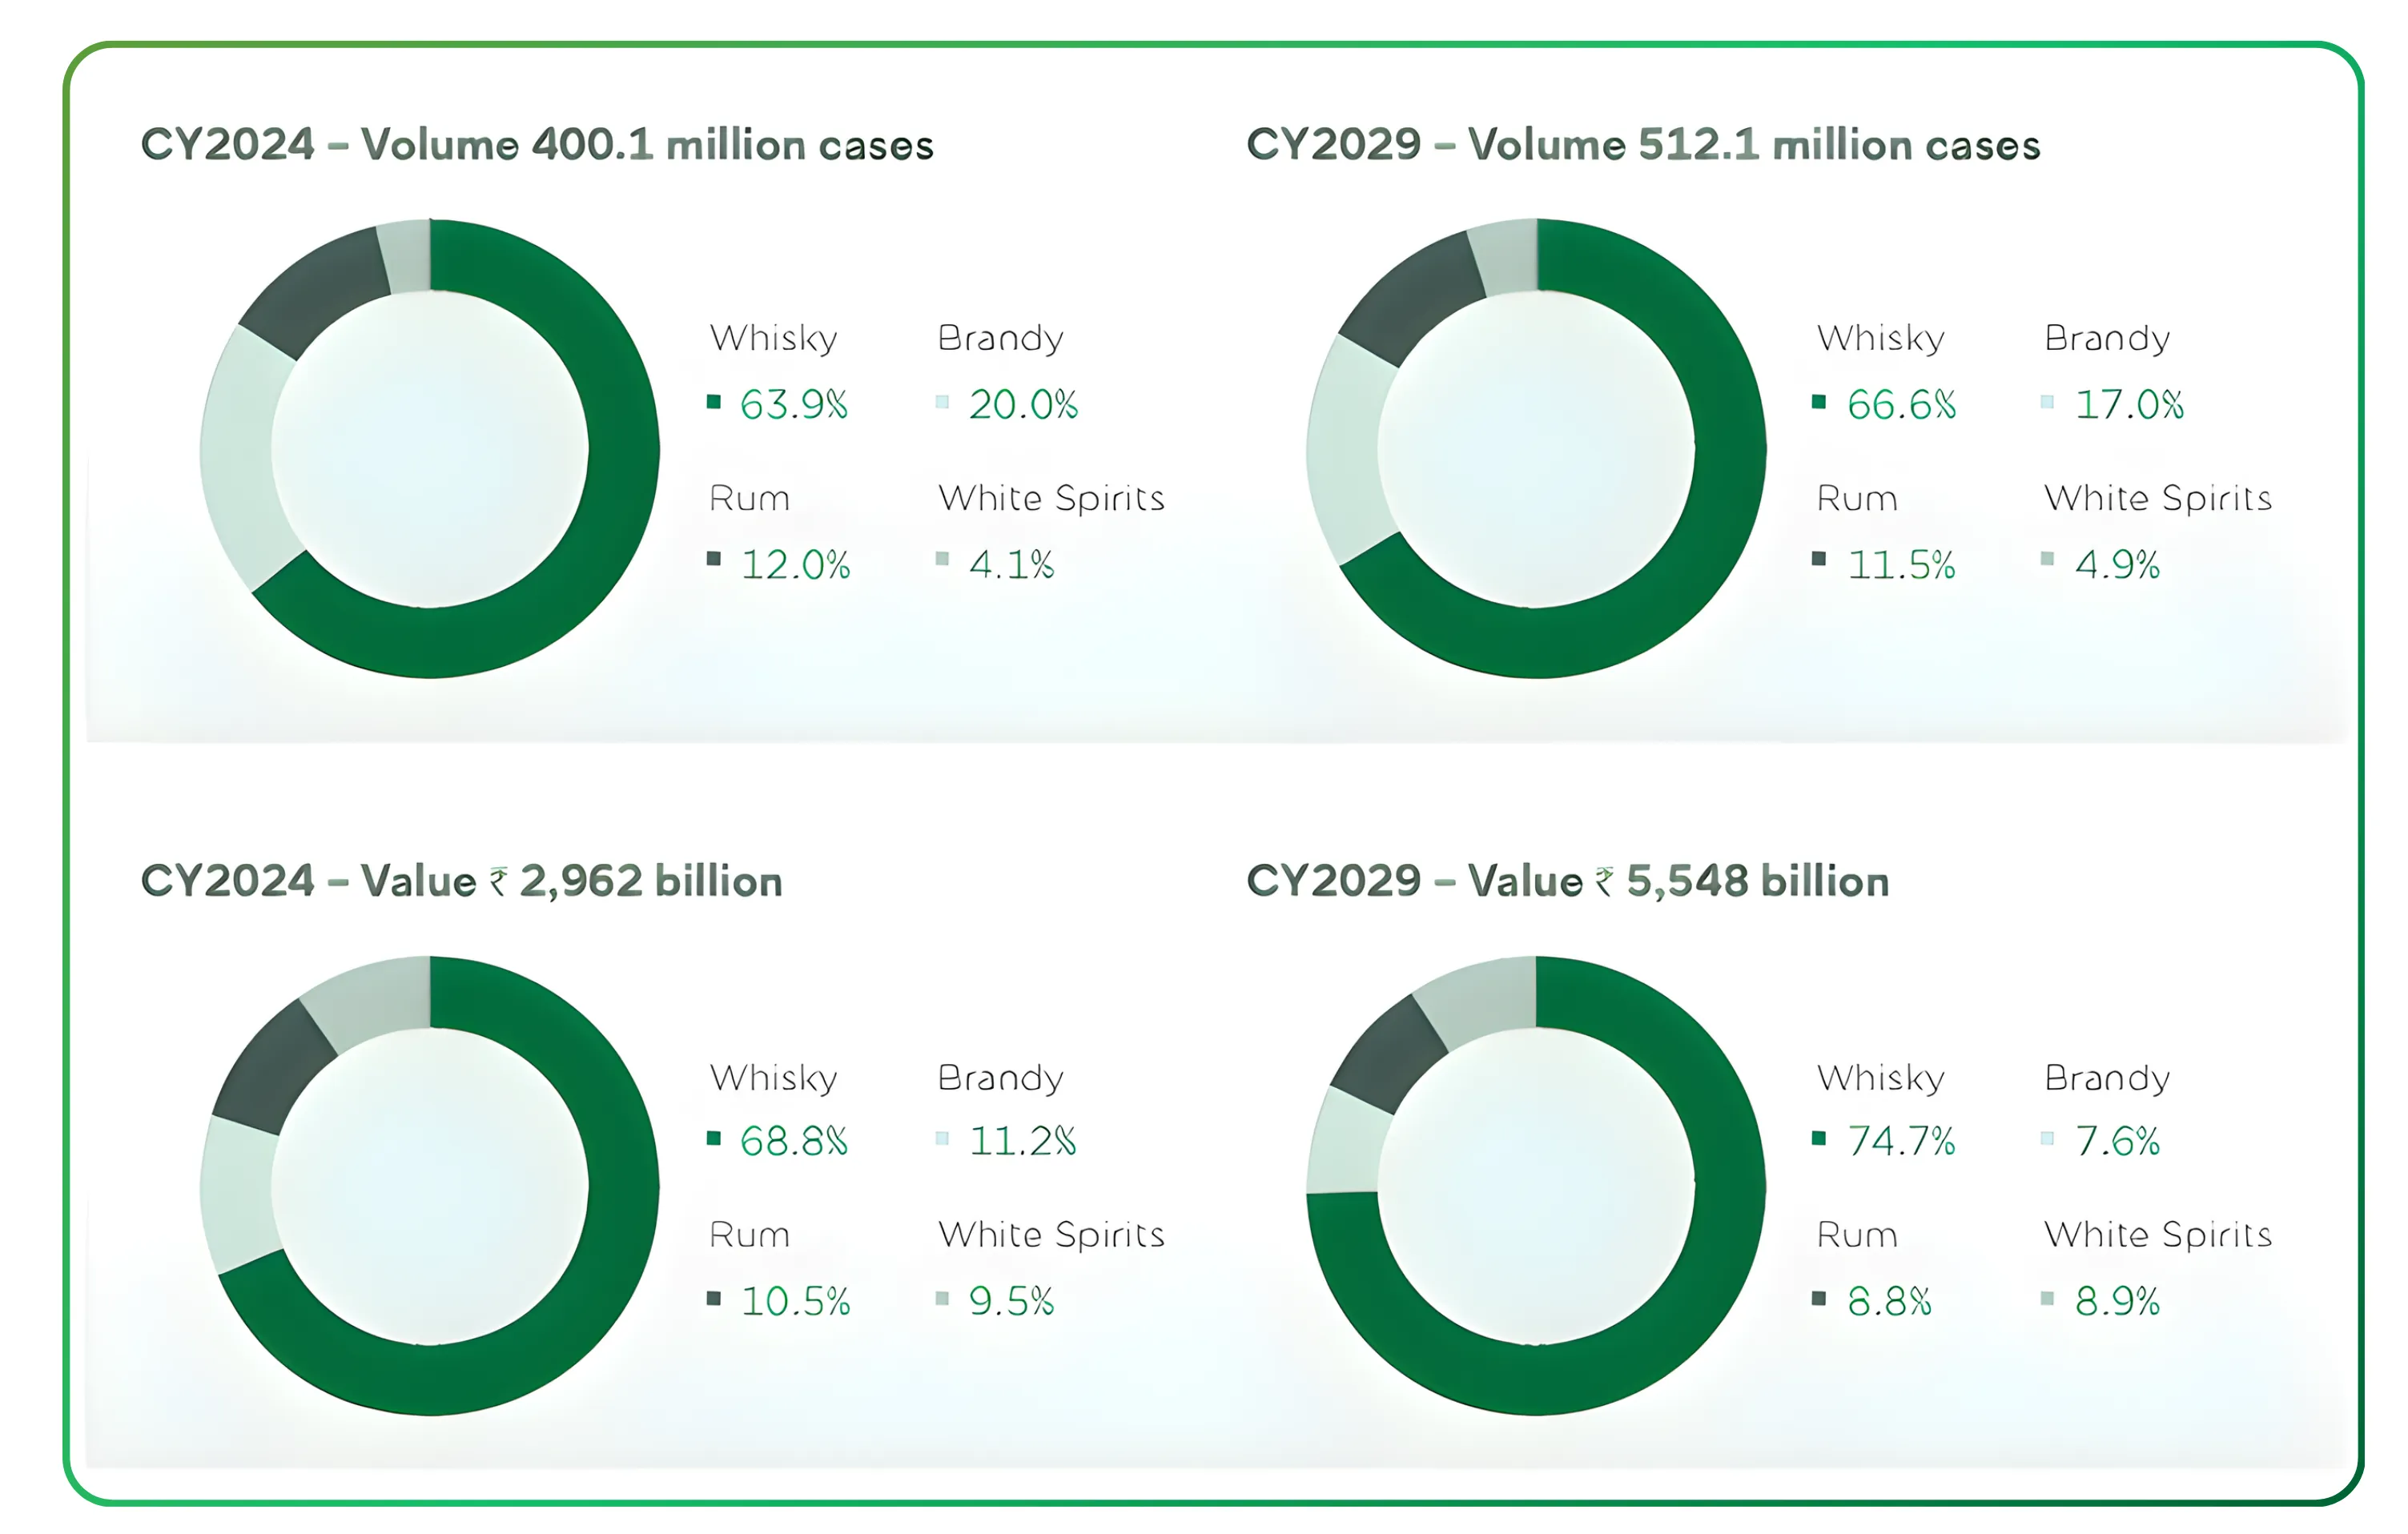Click the 8.9% White Spirits value label

tap(2117, 1301)
